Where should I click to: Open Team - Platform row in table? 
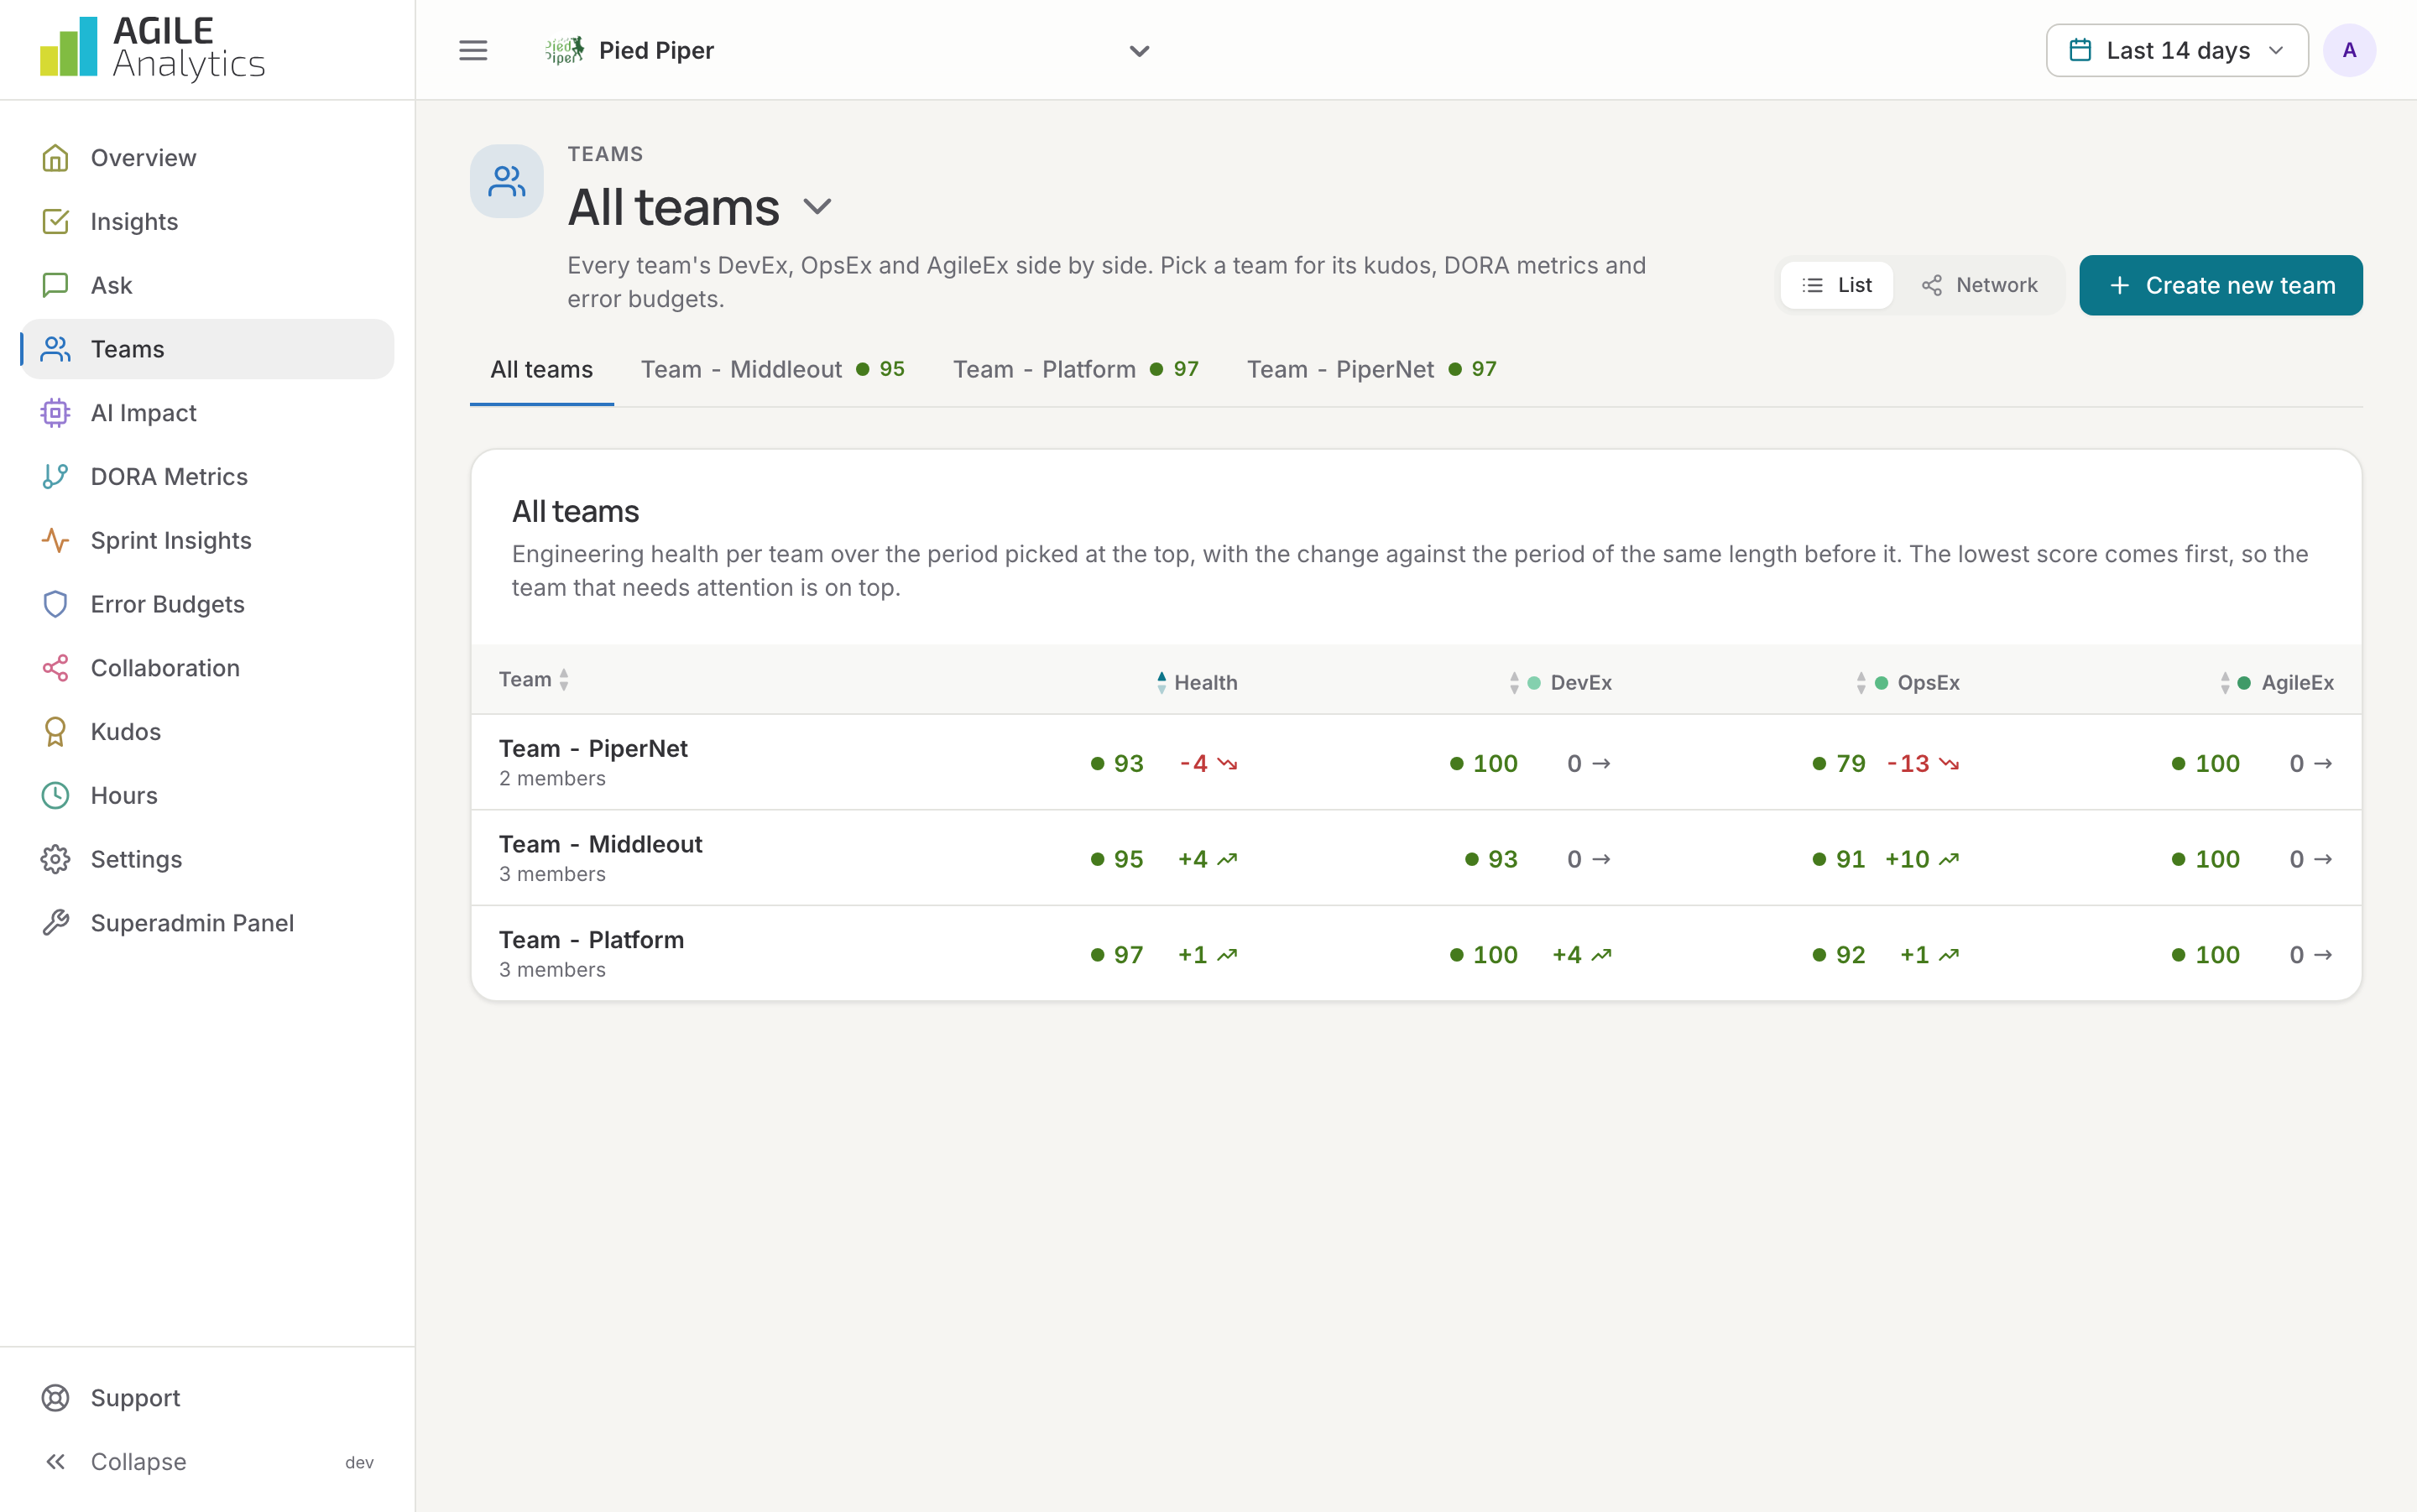click(x=1416, y=953)
